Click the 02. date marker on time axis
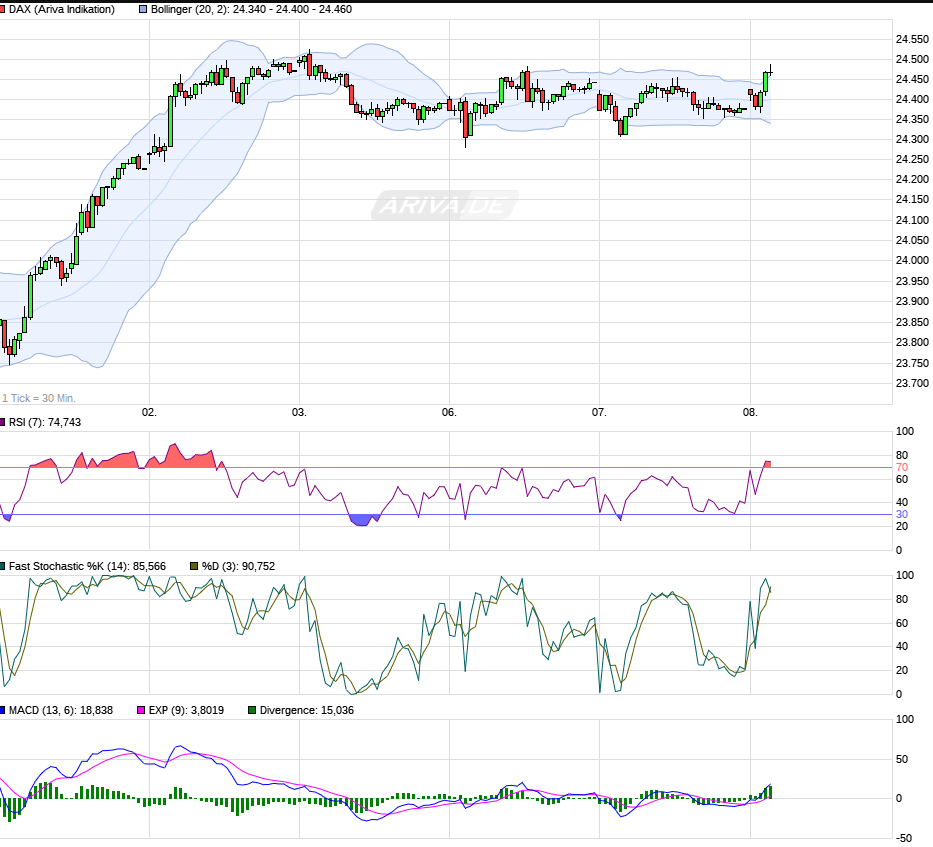933x847 pixels. click(149, 412)
